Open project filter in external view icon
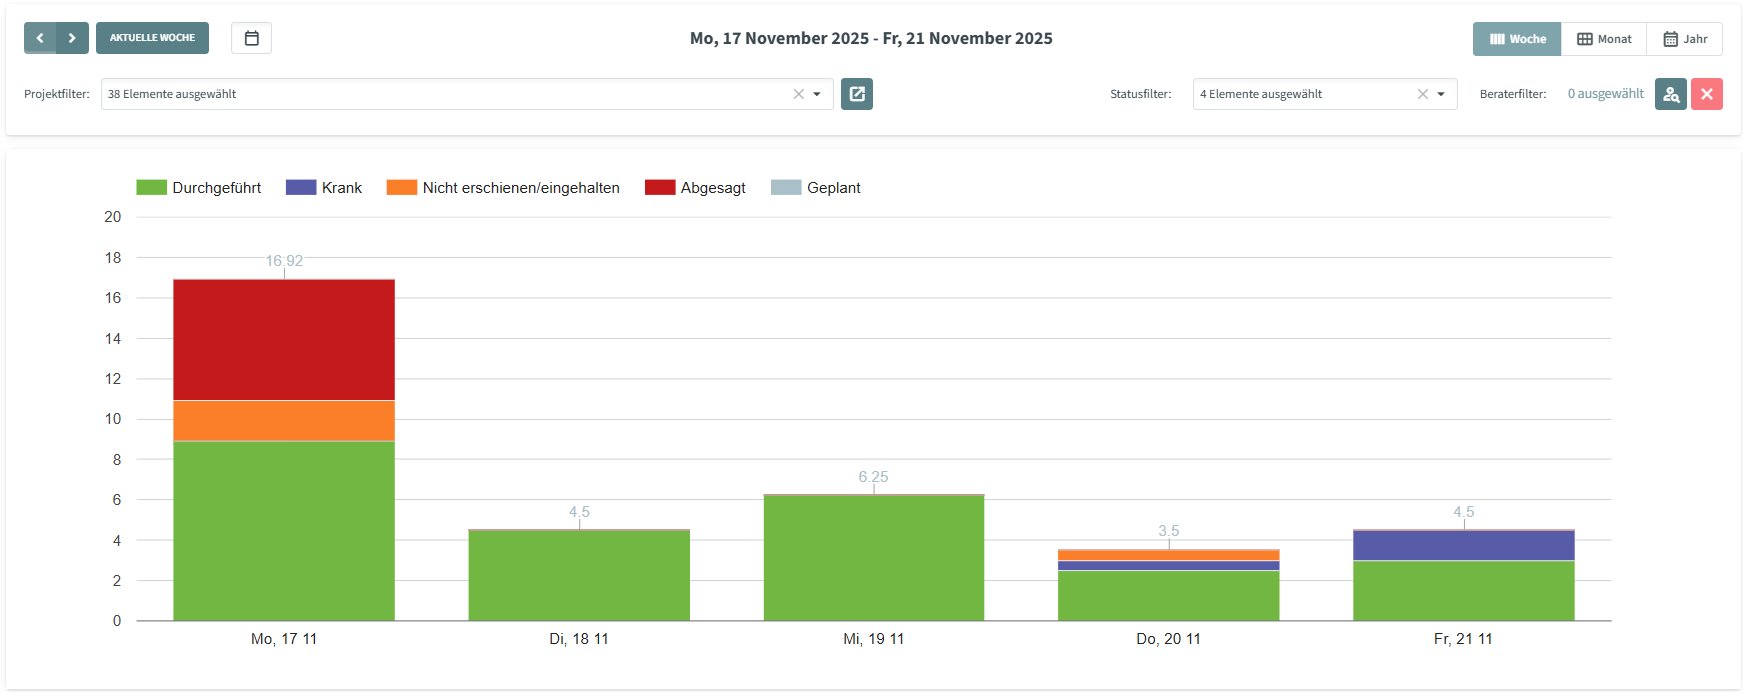 (857, 94)
